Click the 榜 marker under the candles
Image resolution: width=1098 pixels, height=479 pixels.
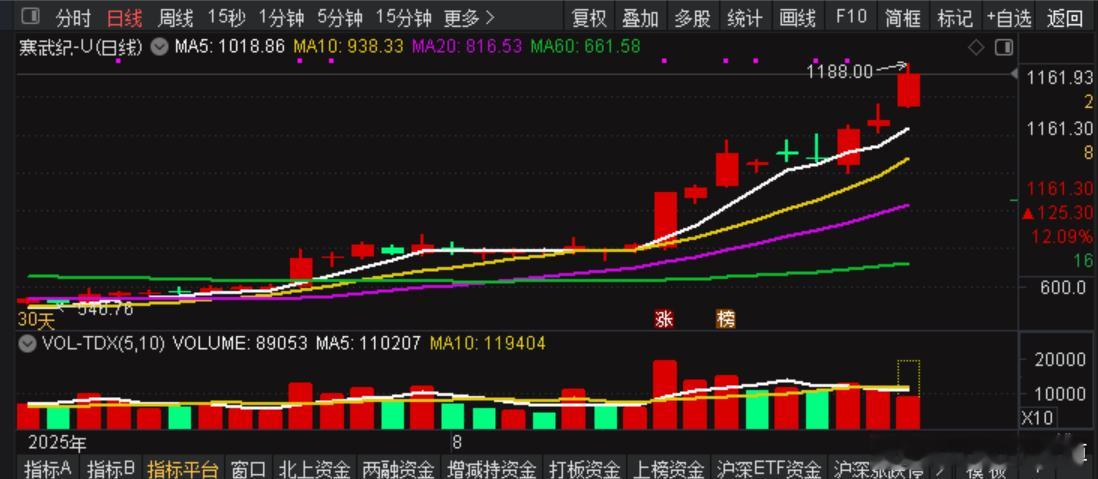pyautogui.click(x=726, y=319)
